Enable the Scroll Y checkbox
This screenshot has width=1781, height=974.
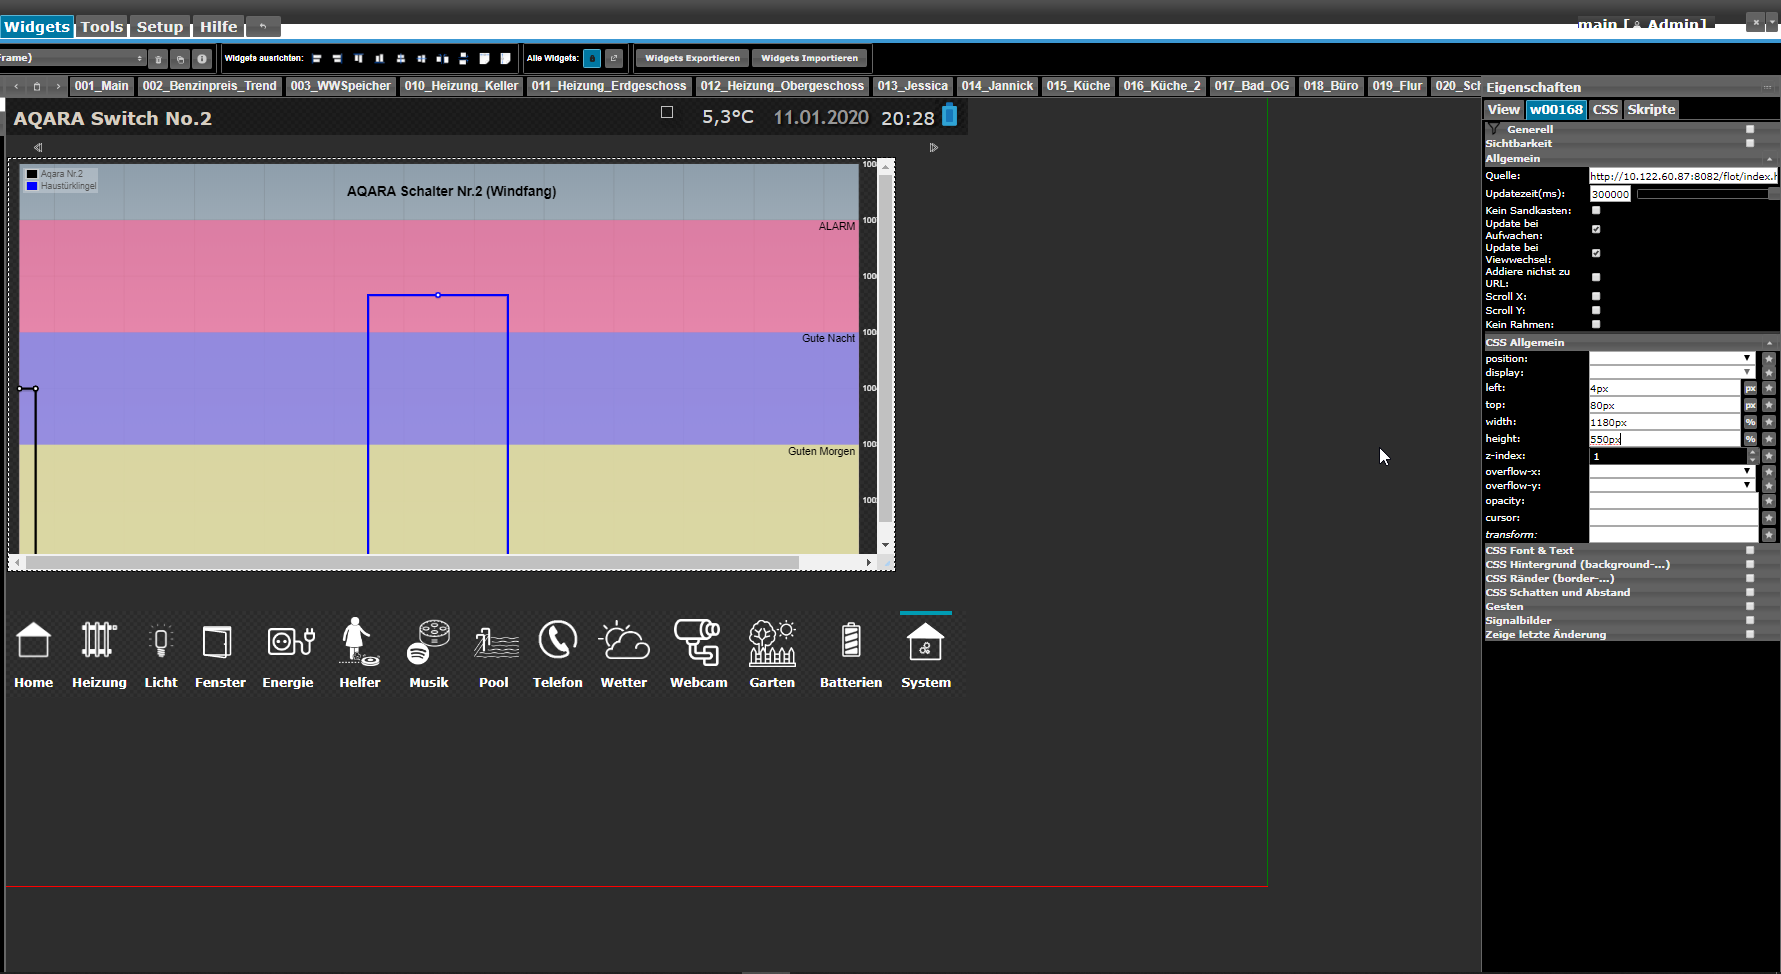tap(1596, 310)
